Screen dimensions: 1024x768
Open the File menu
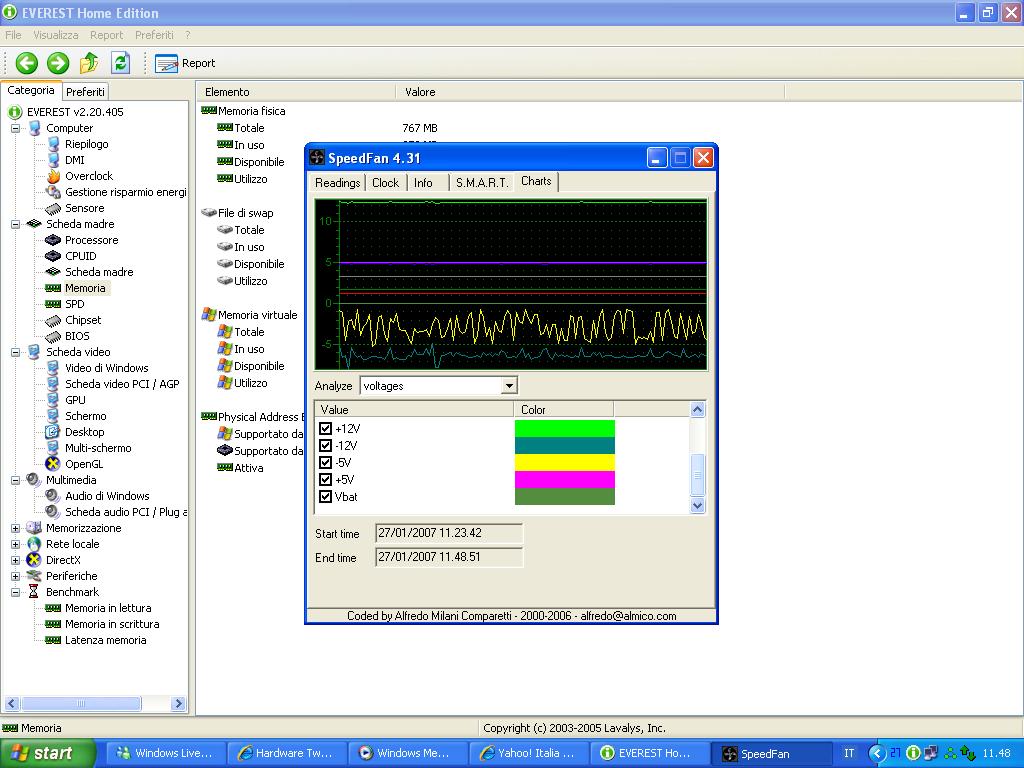[13, 35]
